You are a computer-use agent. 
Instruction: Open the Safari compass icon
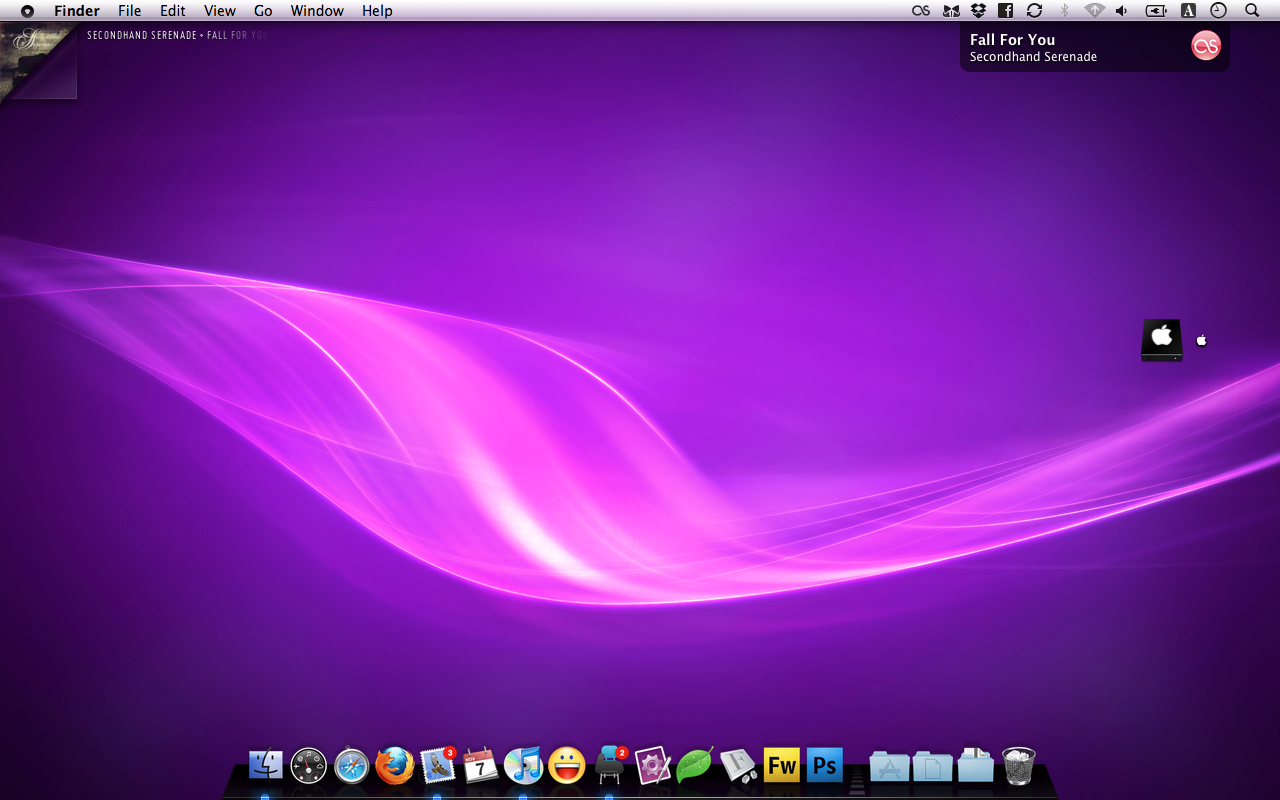[352, 766]
